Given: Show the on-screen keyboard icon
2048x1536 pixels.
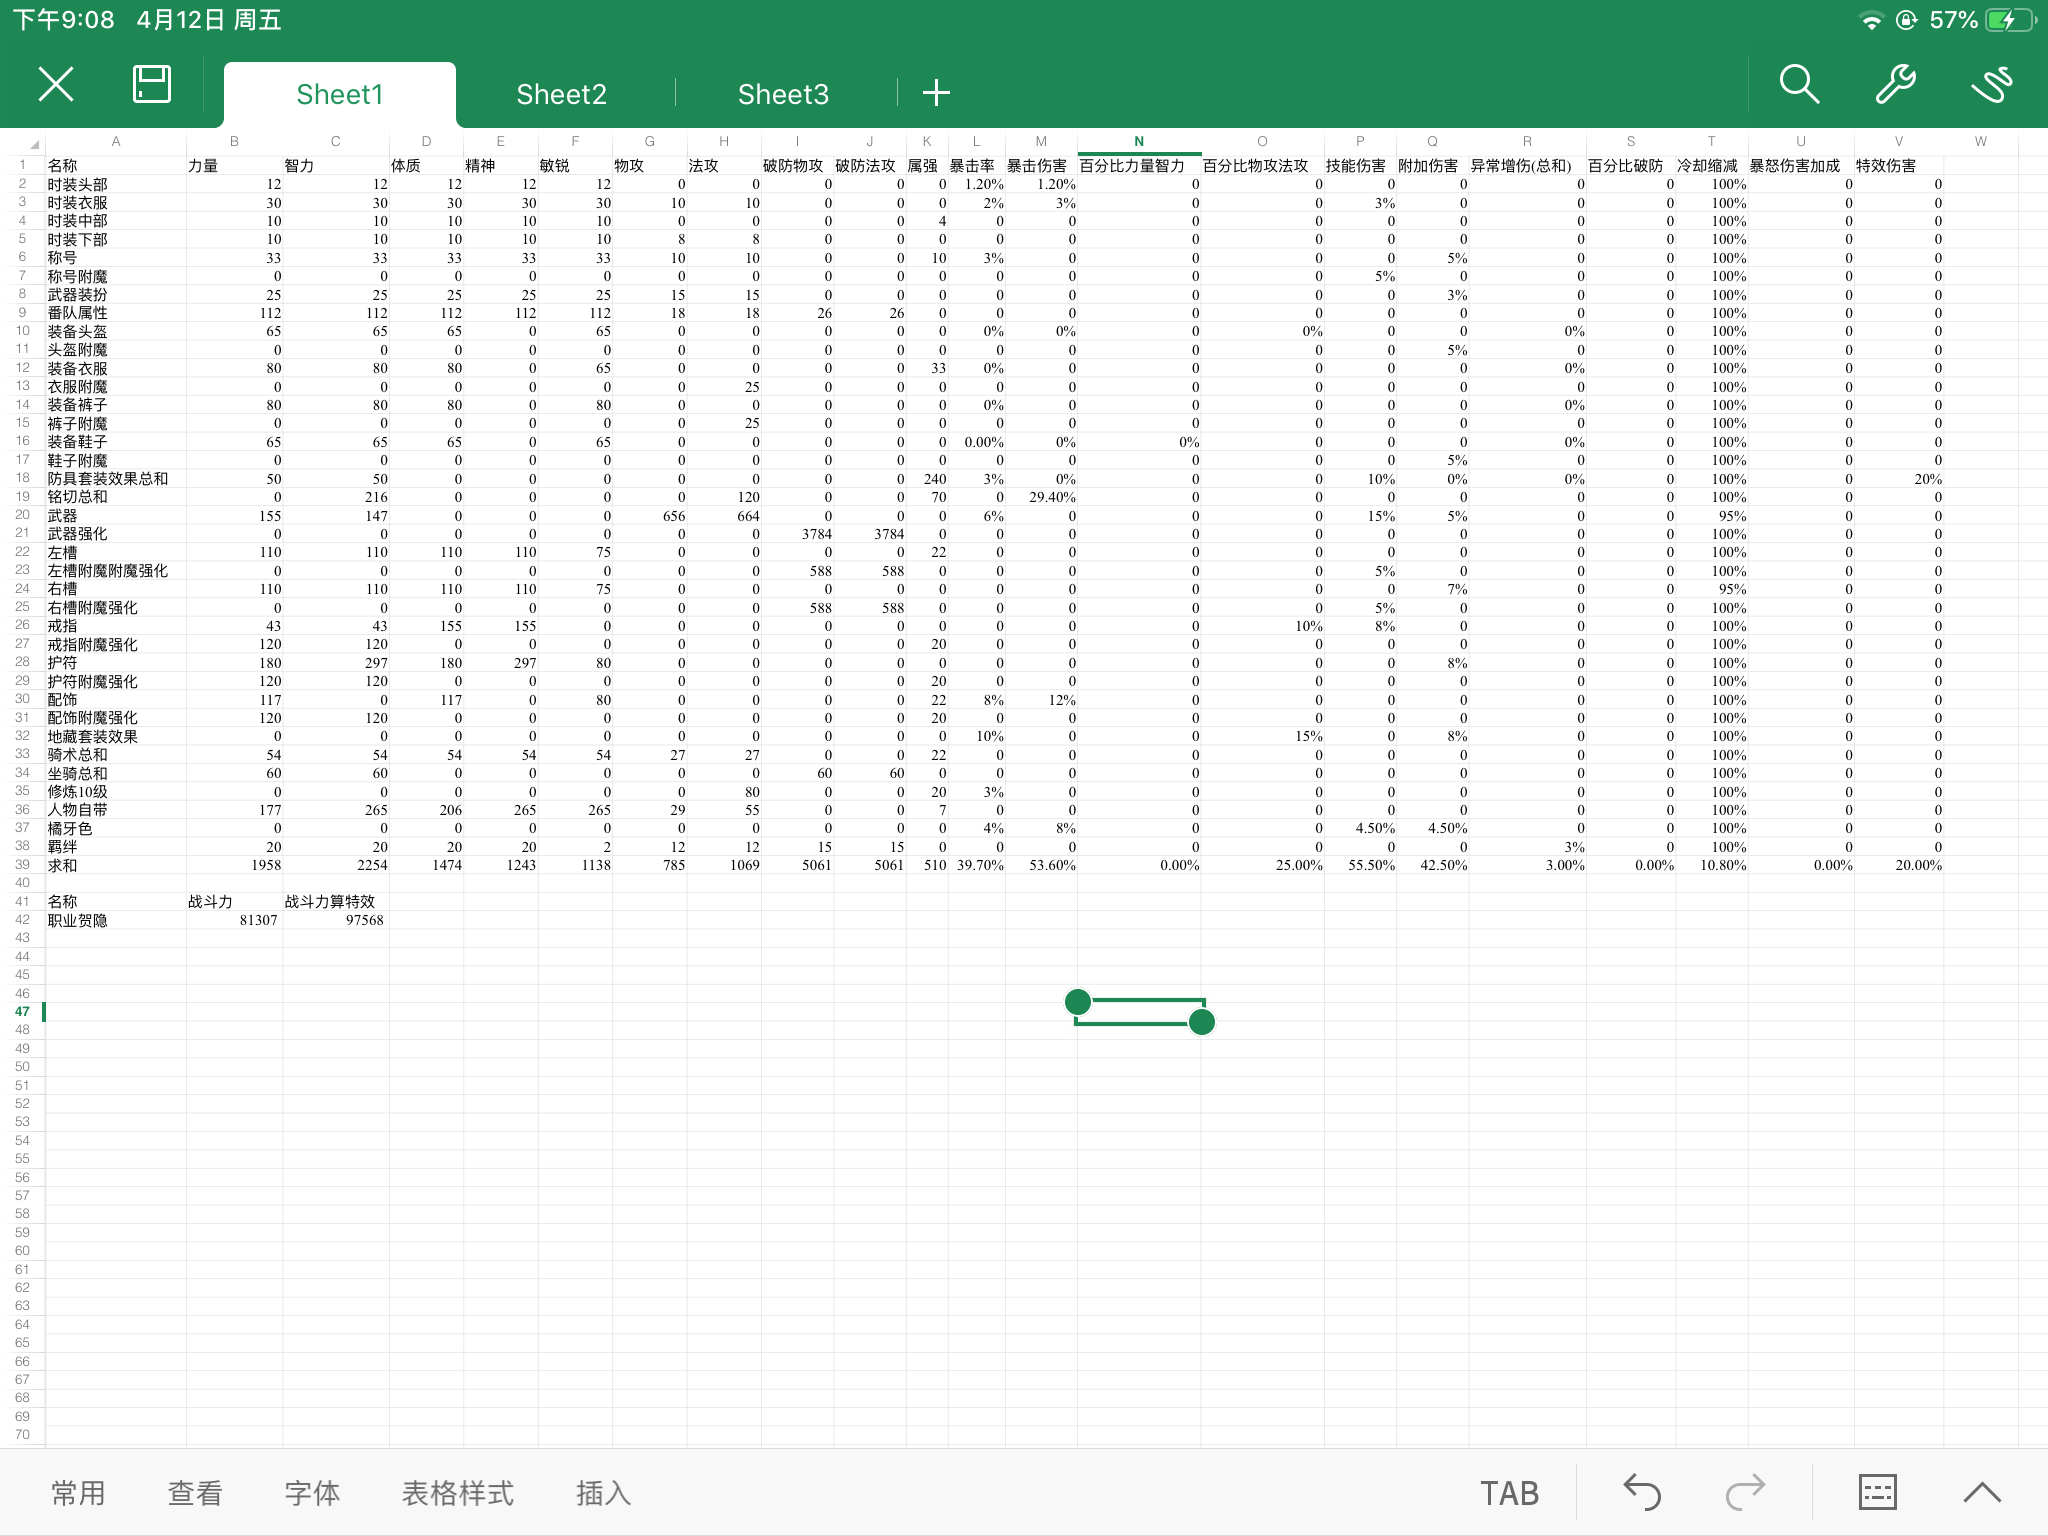Looking at the screenshot, I should coord(1877,1493).
